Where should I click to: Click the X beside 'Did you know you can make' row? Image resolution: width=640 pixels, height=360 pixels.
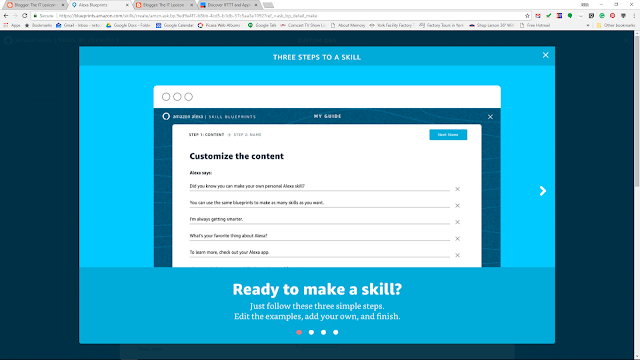point(458,189)
